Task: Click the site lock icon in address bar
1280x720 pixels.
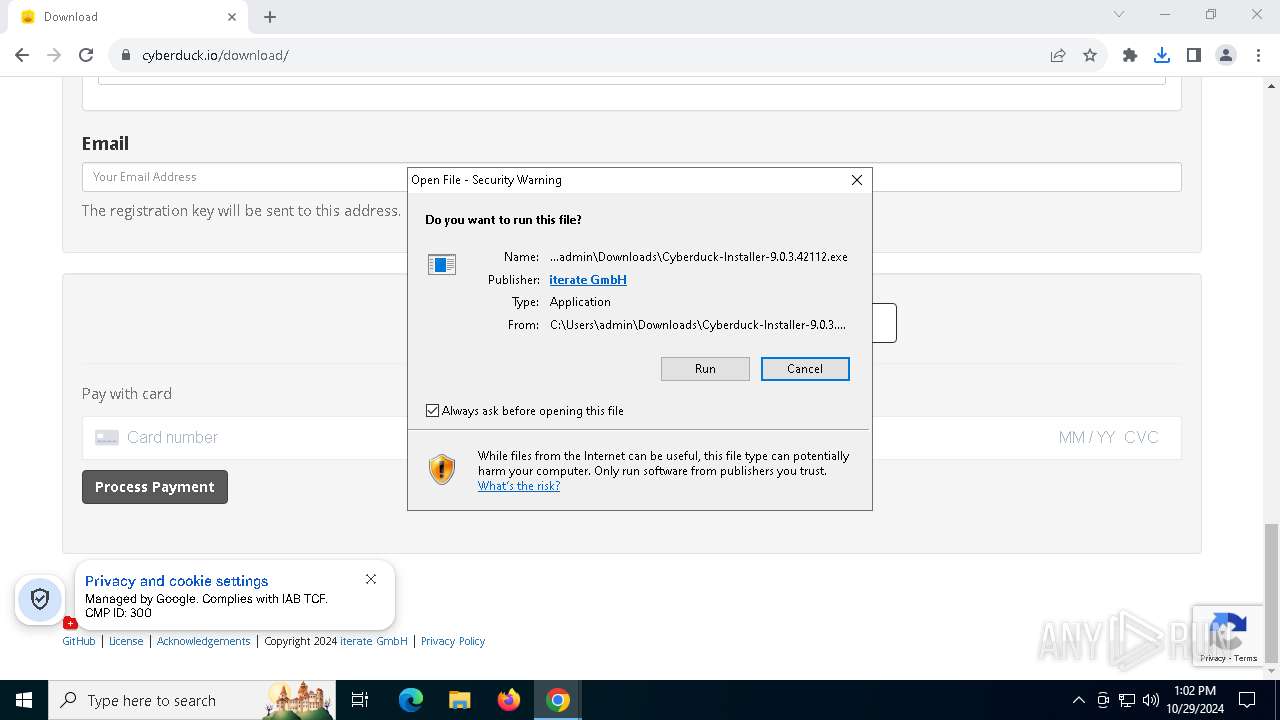Action: (126, 55)
